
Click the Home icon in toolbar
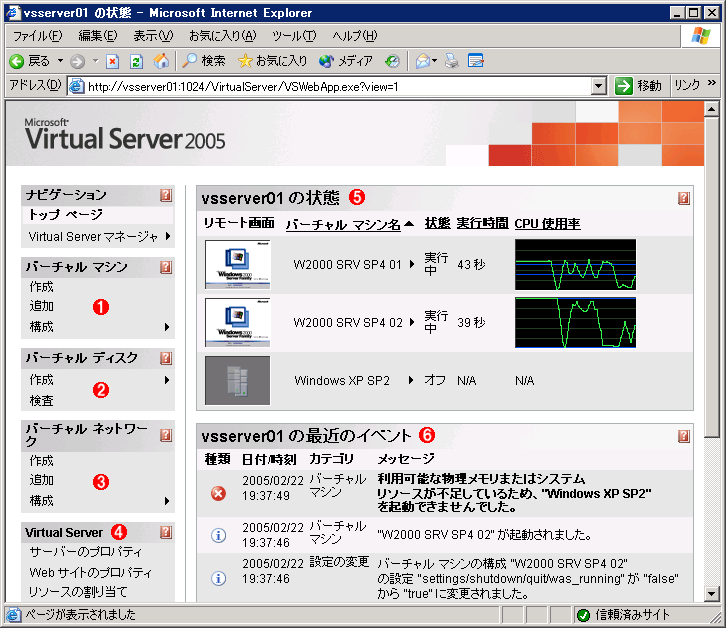(x=161, y=61)
